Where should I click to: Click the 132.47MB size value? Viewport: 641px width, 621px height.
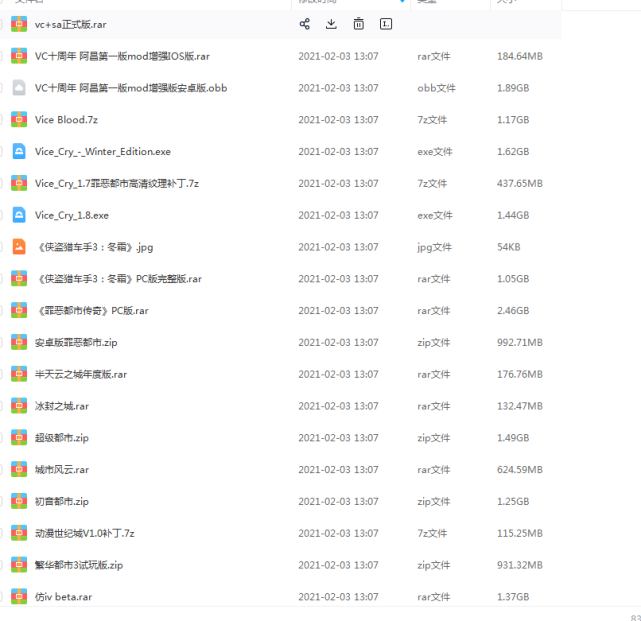[520, 406]
